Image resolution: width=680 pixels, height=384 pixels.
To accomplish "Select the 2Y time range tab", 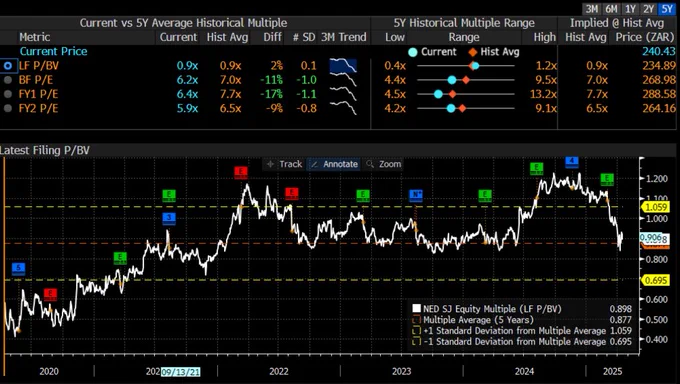I will (648, 9).
